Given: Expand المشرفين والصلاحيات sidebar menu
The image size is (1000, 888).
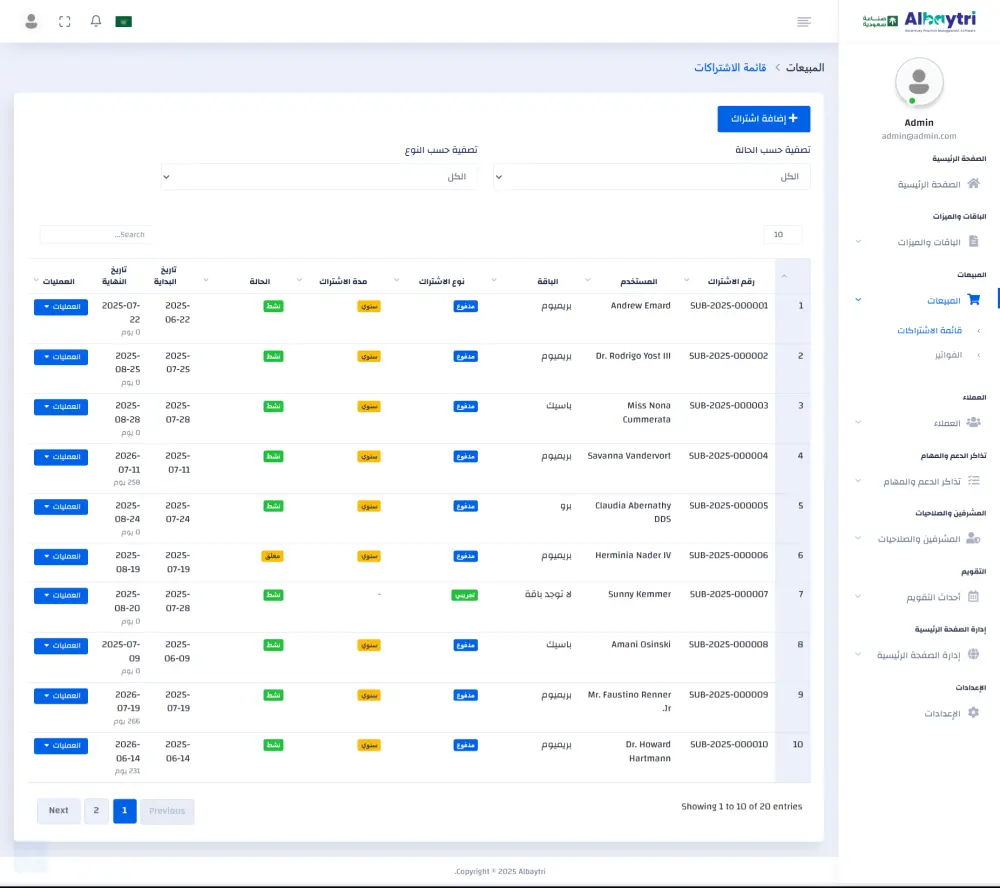Looking at the screenshot, I should [x=920, y=539].
